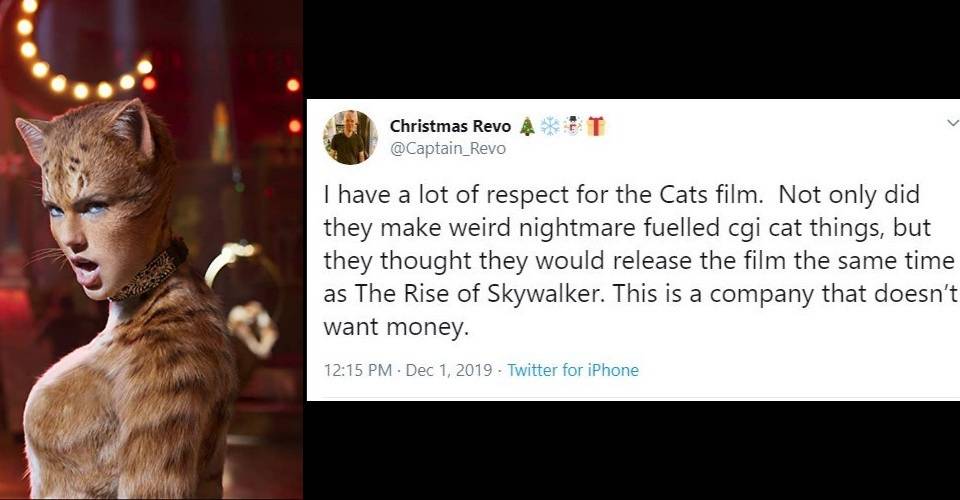
Task: Click the "Twitter for iPhone" source link
Action: pos(573,370)
